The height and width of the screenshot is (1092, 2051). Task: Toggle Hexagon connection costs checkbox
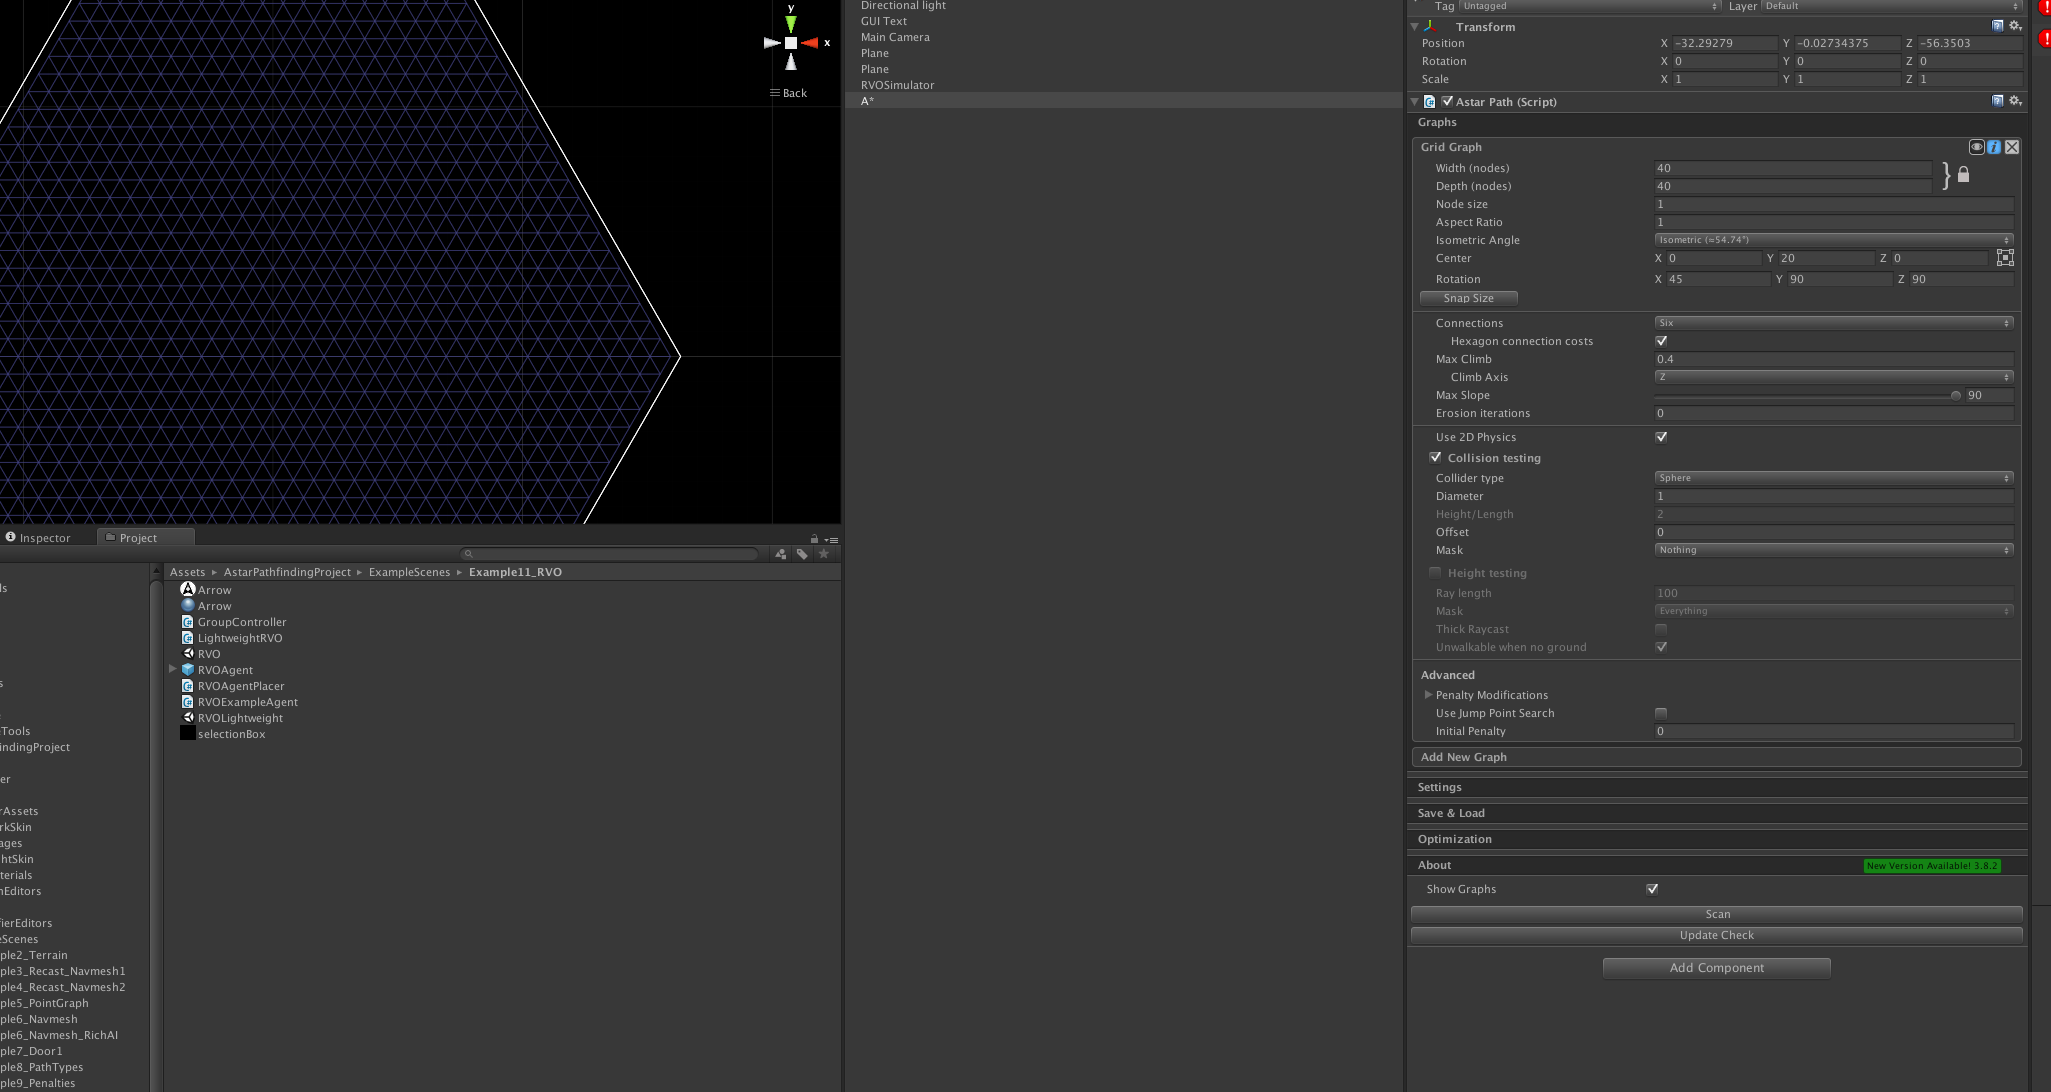tap(1660, 340)
